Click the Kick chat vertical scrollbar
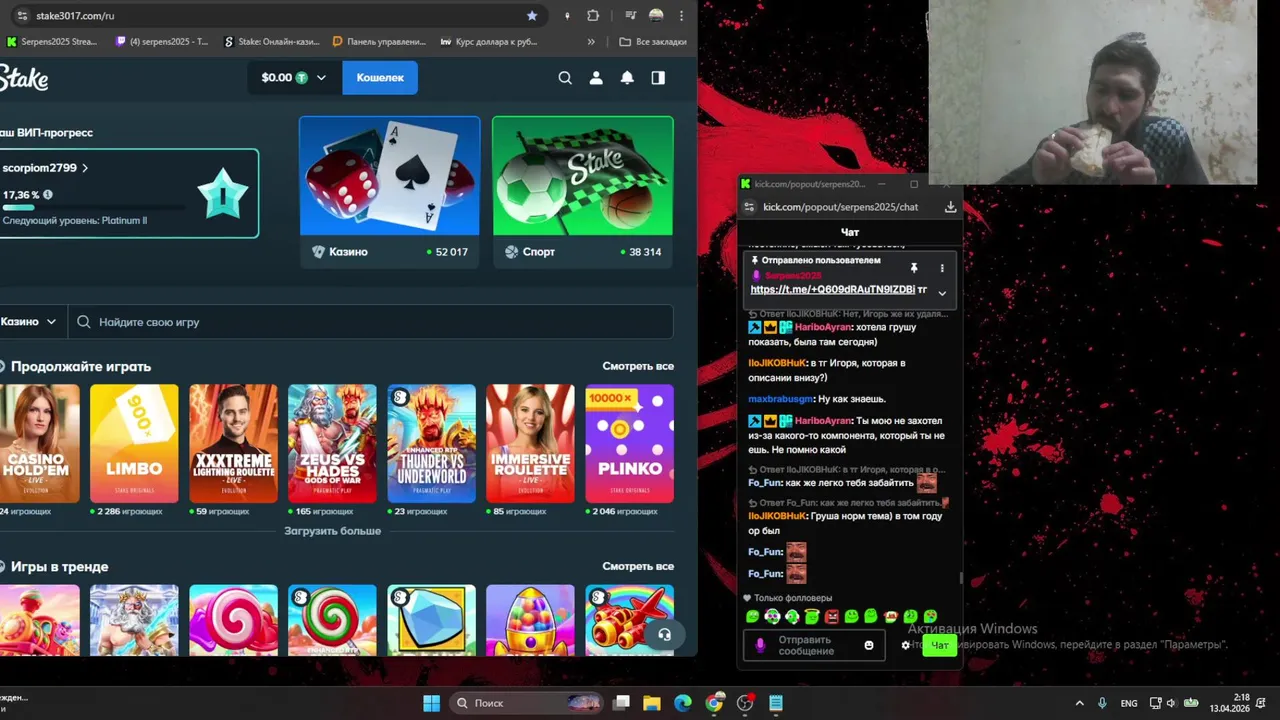Image resolution: width=1280 pixels, height=720 pixels. 960,577
